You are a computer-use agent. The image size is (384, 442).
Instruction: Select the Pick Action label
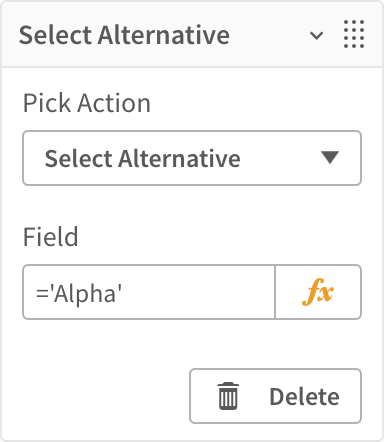pyautogui.click(x=87, y=103)
